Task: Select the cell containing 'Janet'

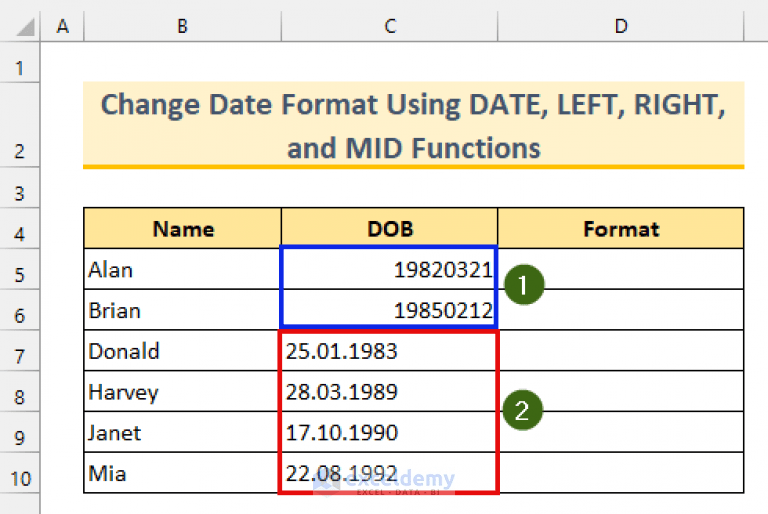Action: 183,432
